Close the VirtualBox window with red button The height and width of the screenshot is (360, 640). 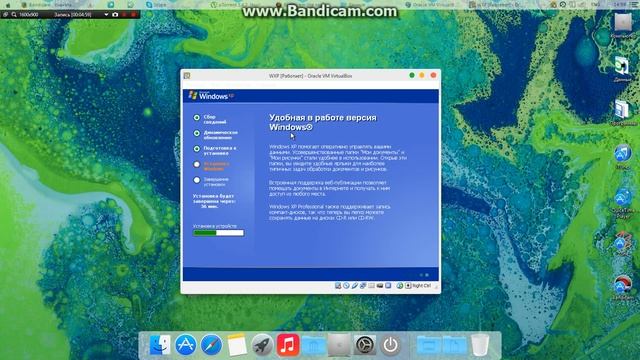point(433,75)
